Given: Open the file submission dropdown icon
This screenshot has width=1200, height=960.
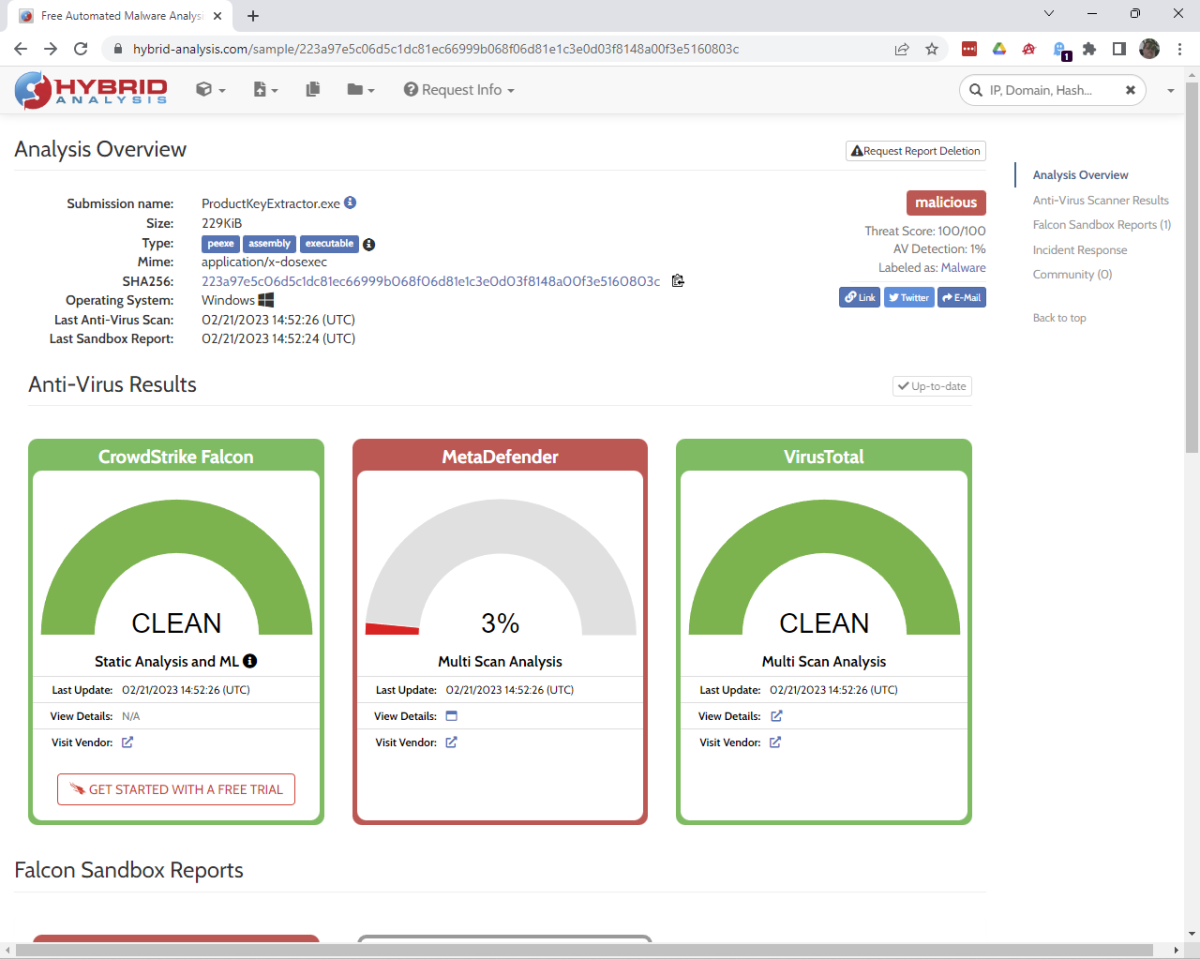Looking at the screenshot, I should [x=265, y=90].
